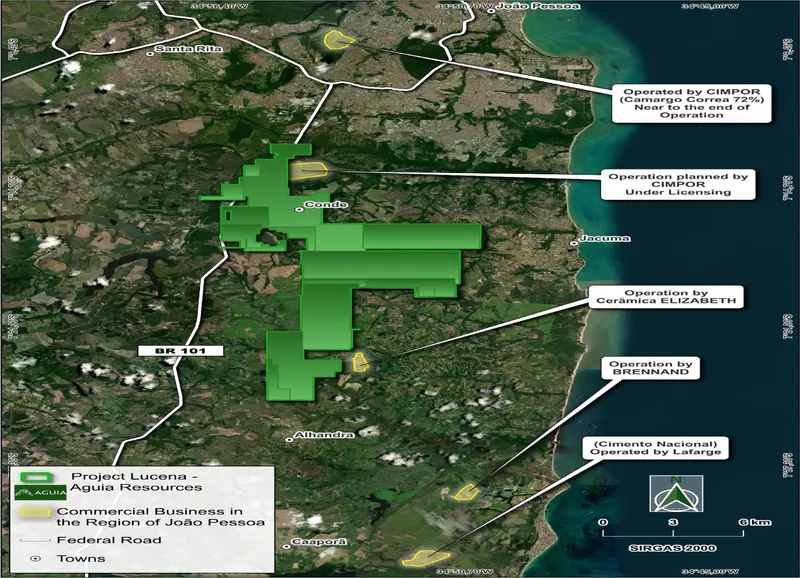The image size is (800, 578).
Task: Click the Caaporã town label
Action: pos(318,542)
